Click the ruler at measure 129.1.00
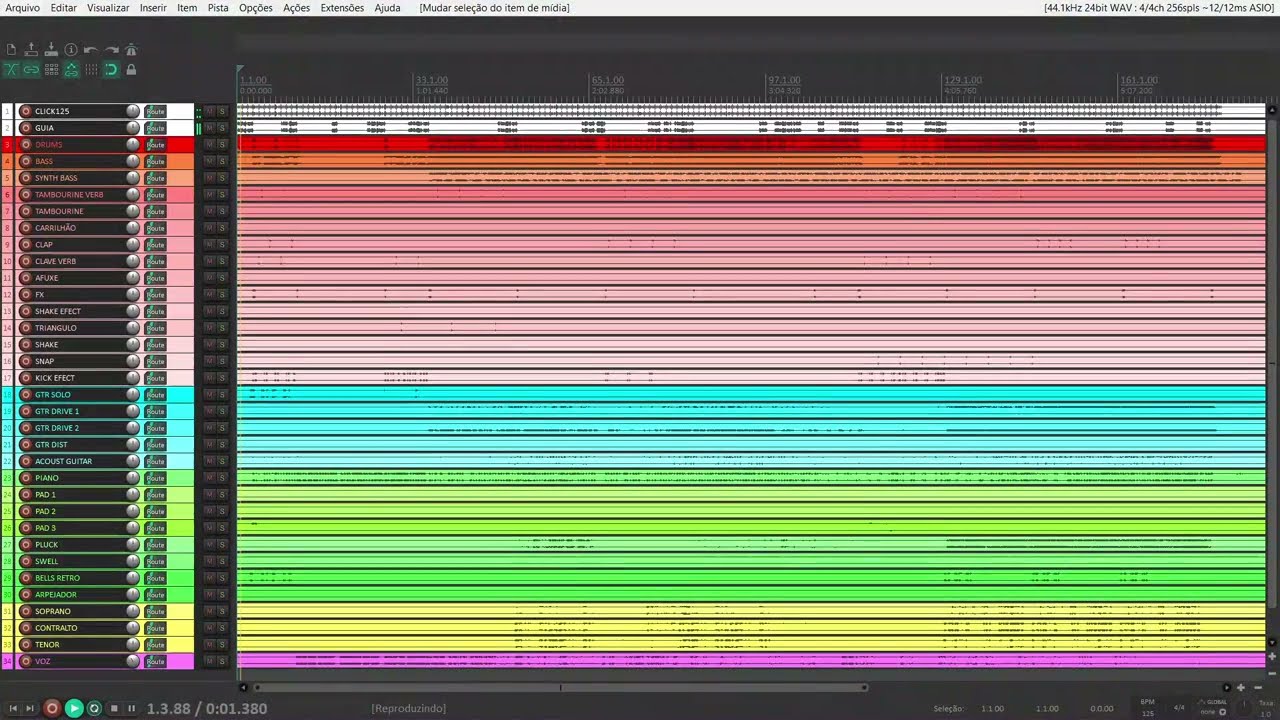The width and height of the screenshot is (1280, 720). tap(962, 80)
